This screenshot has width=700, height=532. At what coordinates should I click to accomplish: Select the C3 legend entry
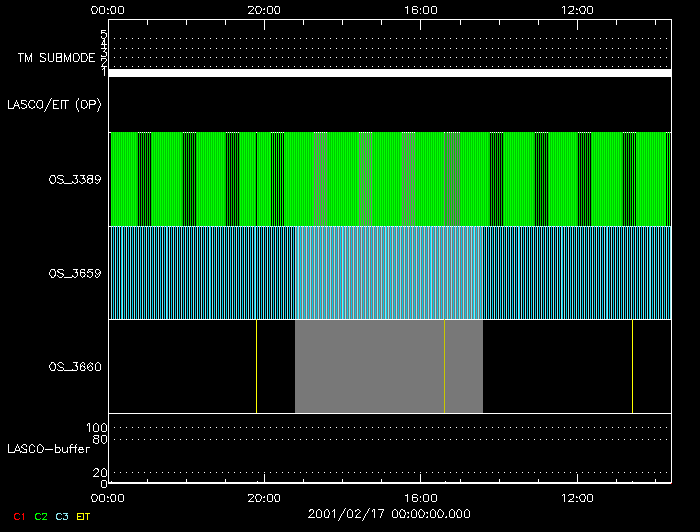click(x=62, y=516)
